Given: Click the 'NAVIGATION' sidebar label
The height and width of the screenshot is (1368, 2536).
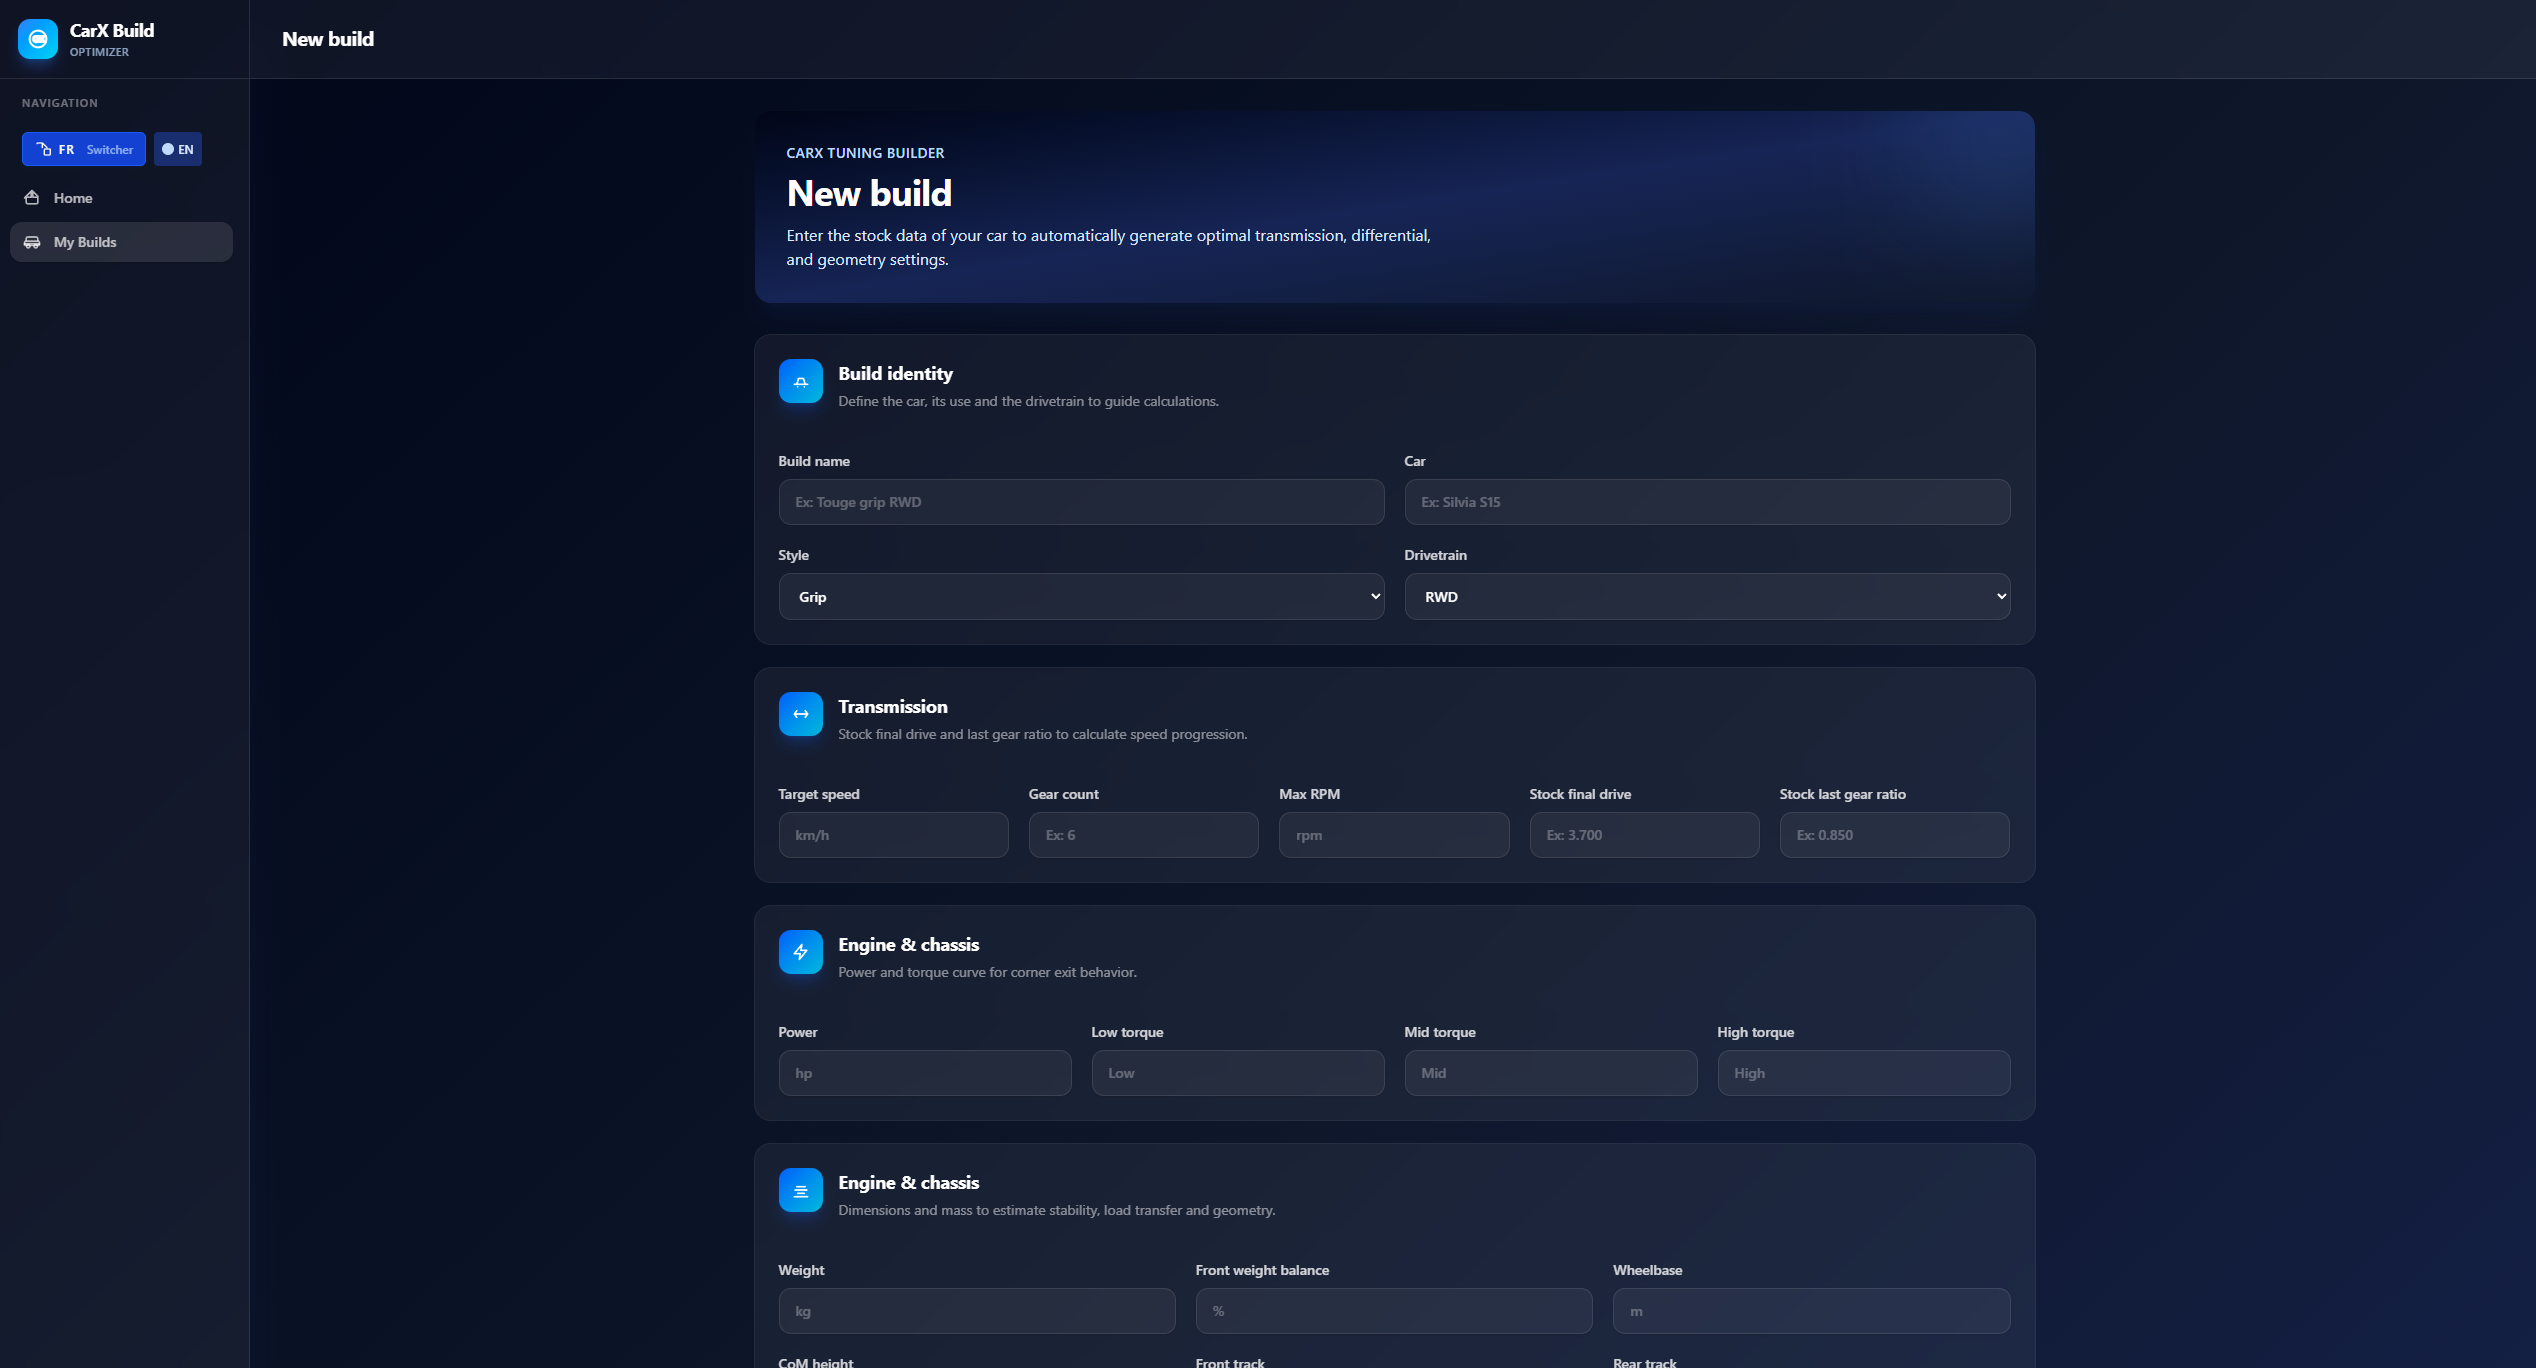Looking at the screenshot, I should pyautogui.click(x=60, y=103).
